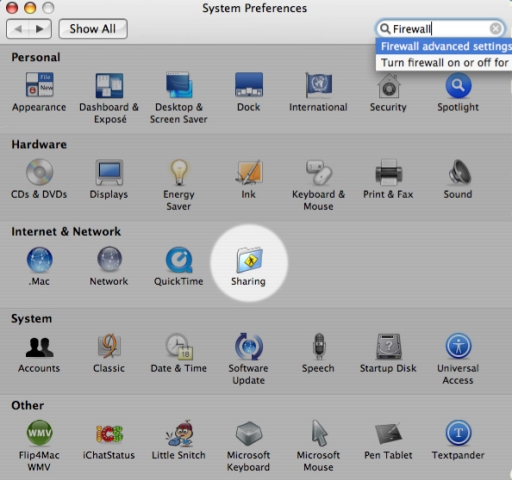
Task: Click the Show All button
Action: [x=93, y=29]
